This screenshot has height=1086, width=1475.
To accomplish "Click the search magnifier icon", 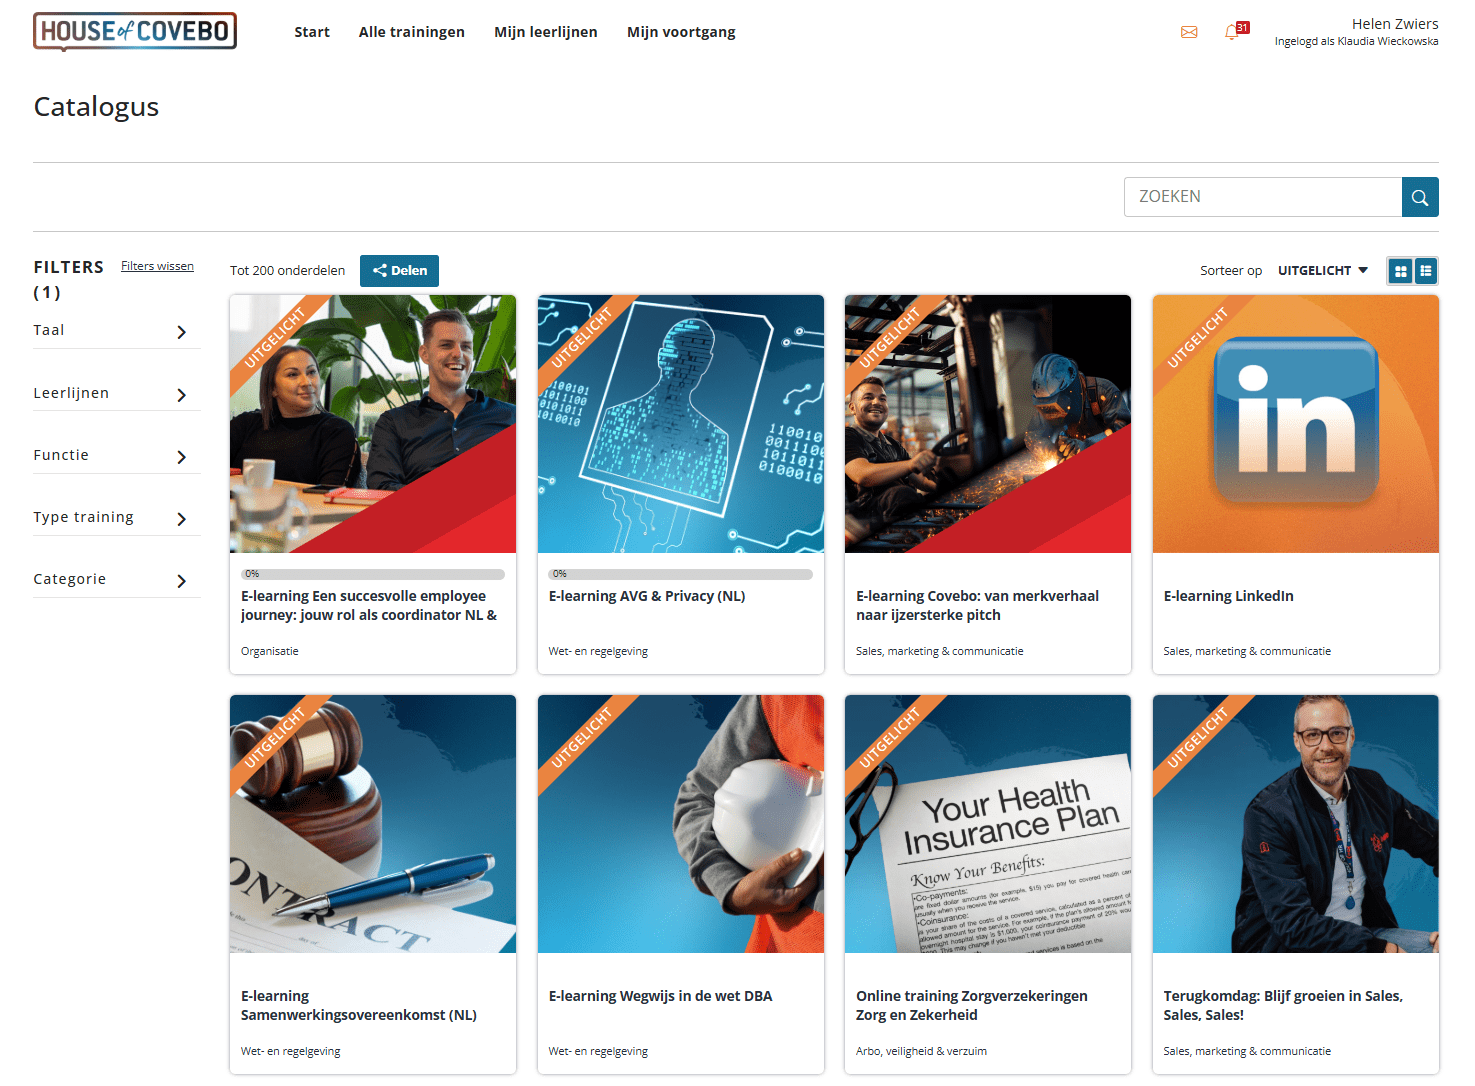I will click(1420, 196).
